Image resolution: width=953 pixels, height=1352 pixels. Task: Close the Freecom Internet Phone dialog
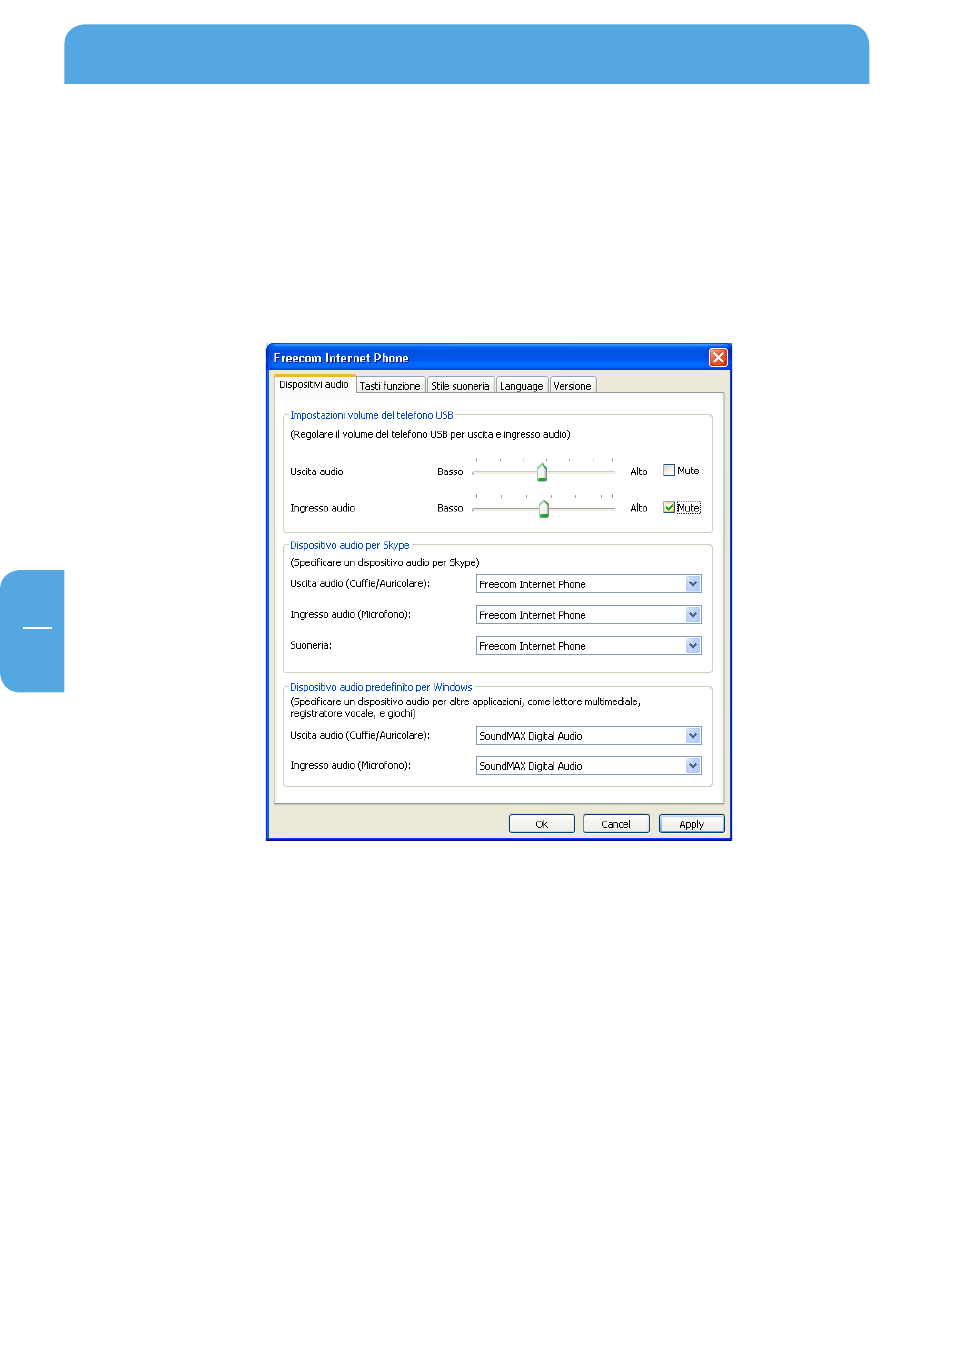(718, 357)
